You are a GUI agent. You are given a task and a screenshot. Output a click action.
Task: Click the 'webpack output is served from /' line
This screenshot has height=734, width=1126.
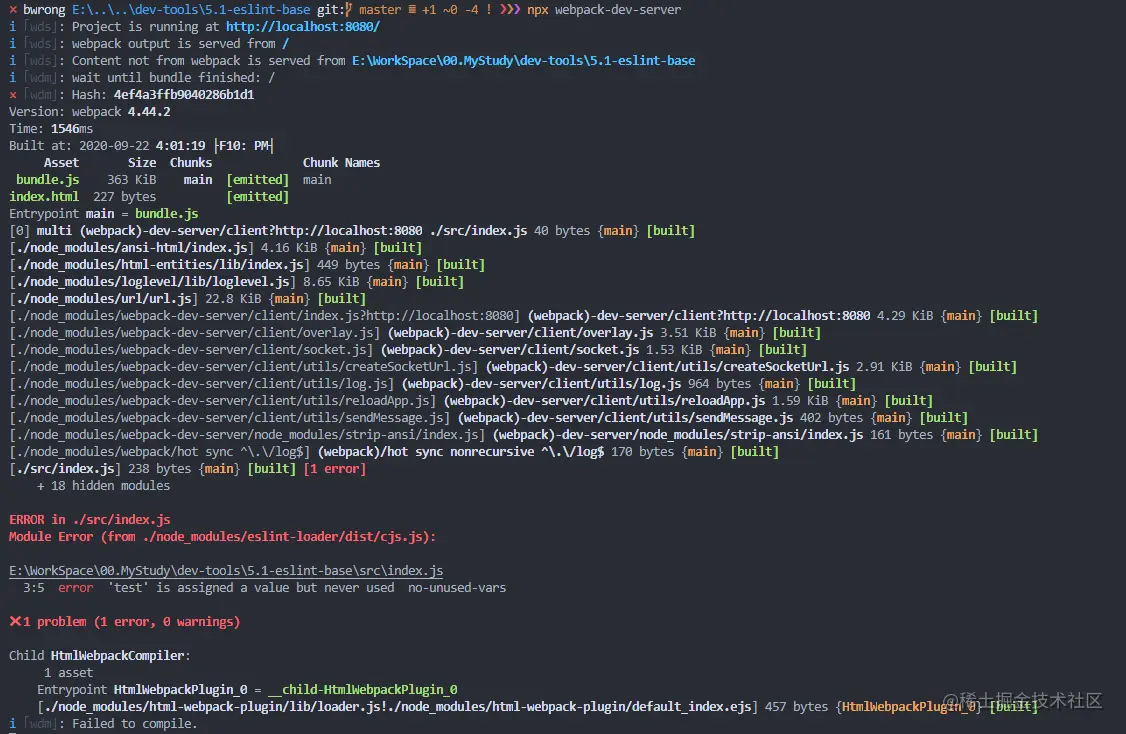(180, 44)
